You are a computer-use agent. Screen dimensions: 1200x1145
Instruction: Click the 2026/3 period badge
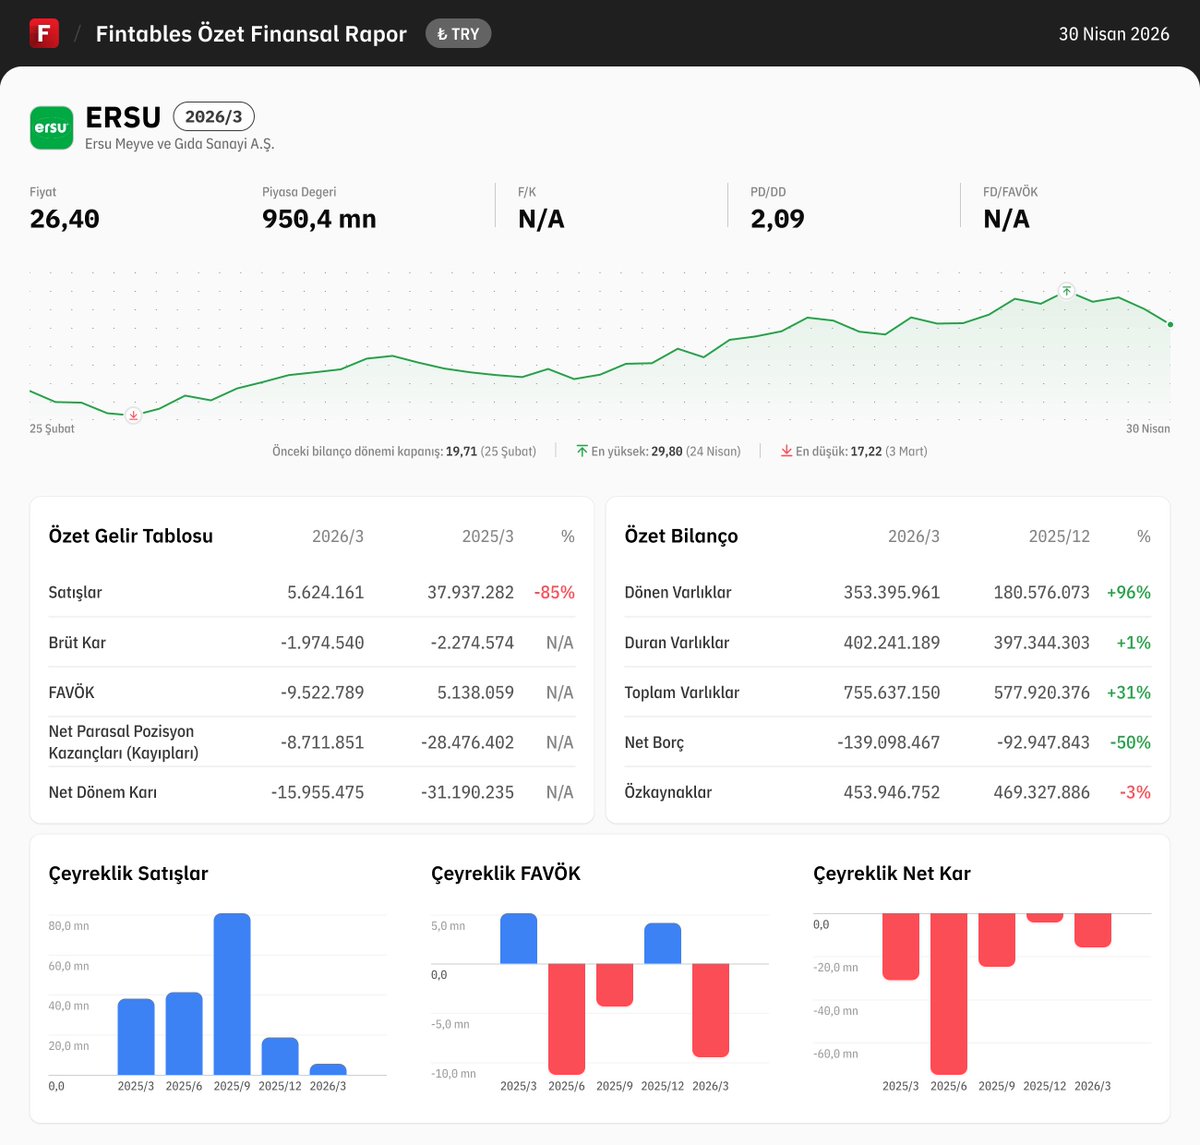tap(214, 117)
